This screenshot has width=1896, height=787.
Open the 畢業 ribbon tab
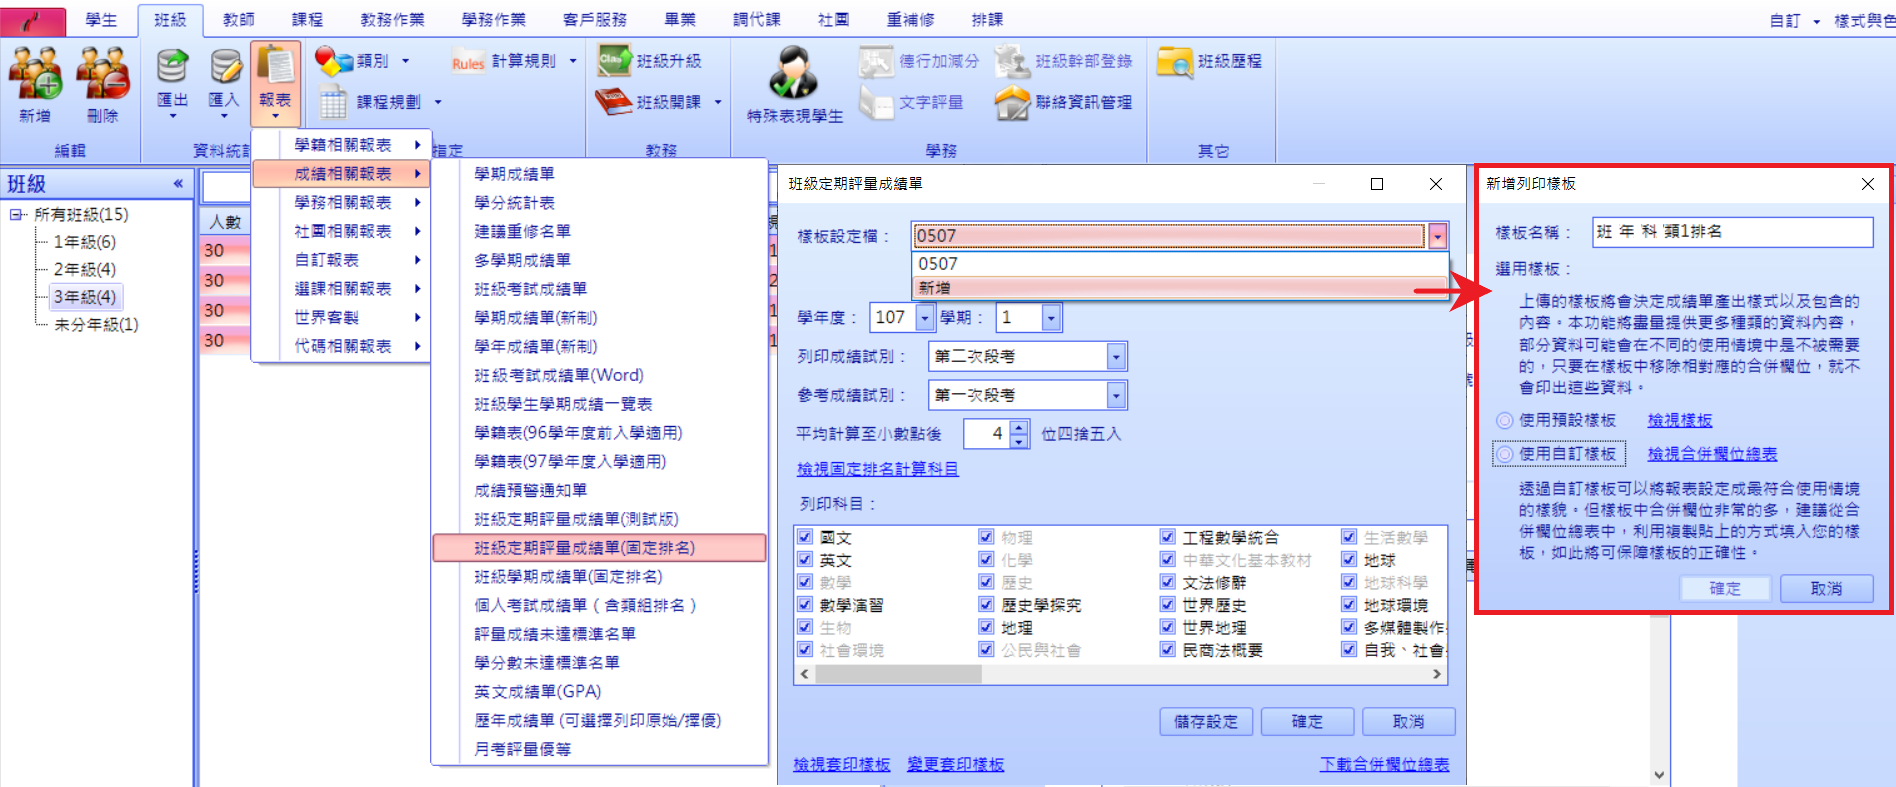(679, 20)
